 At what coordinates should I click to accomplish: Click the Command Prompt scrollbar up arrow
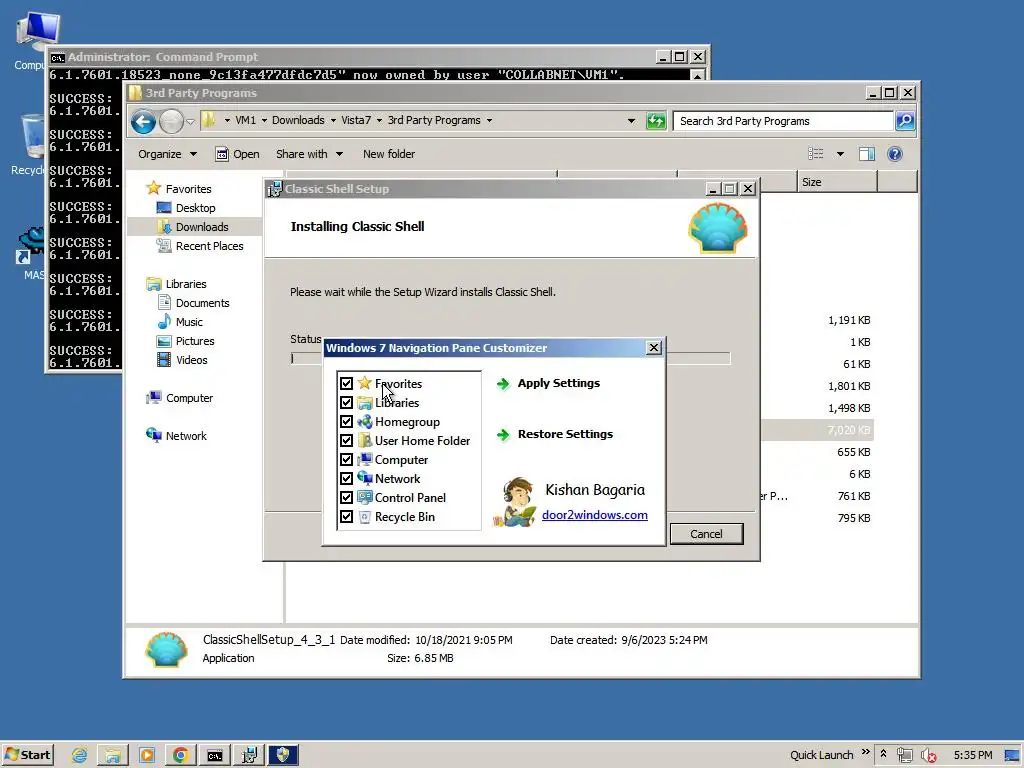[697, 75]
